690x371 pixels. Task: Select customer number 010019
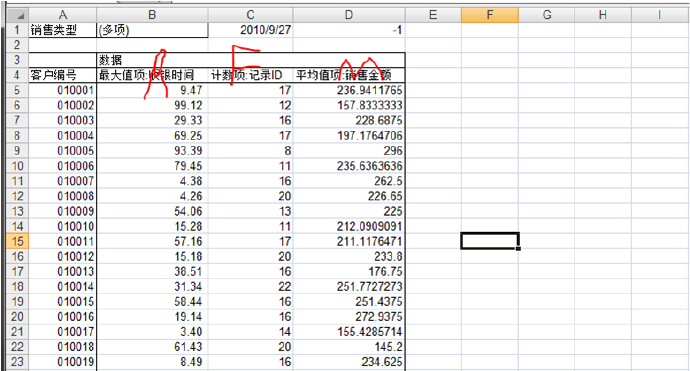[62, 362]
